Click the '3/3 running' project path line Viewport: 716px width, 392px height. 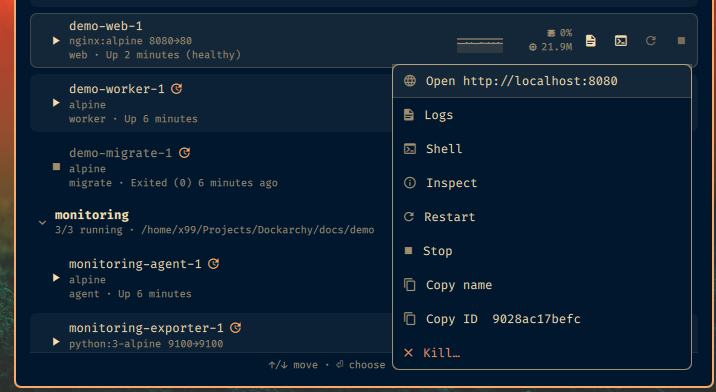click(215, 230)
